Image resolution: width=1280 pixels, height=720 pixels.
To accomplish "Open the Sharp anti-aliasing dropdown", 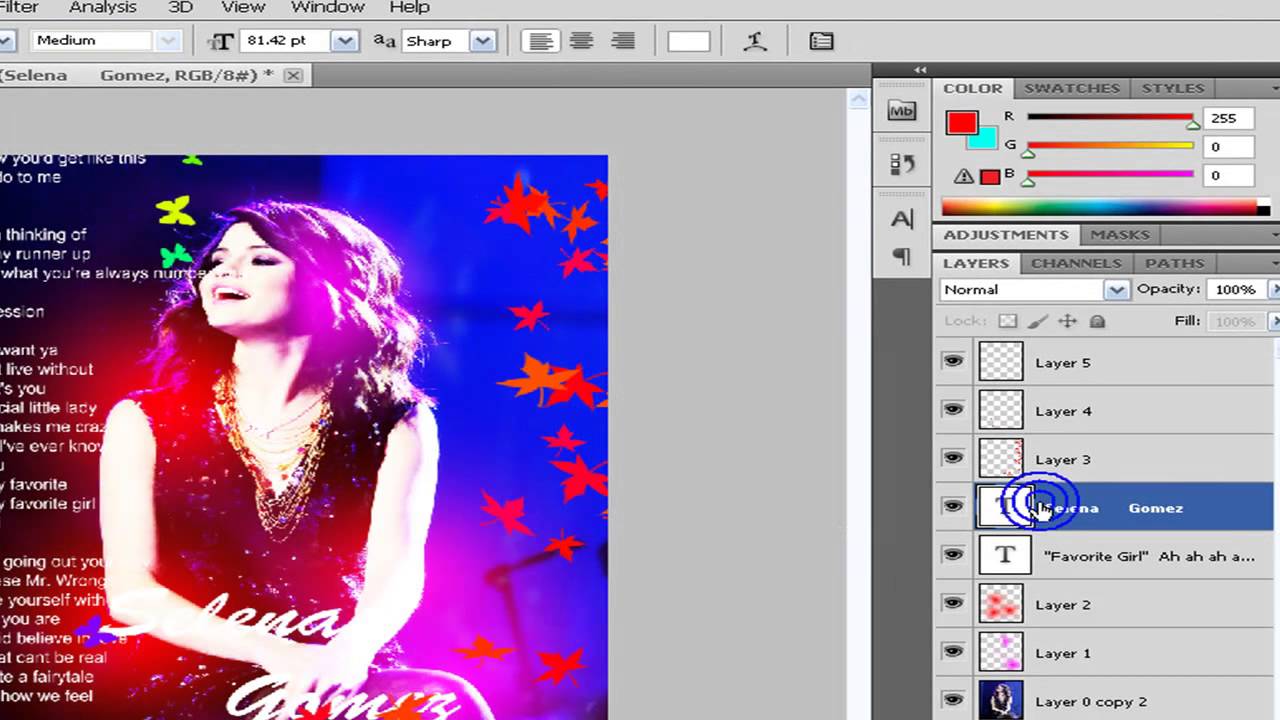I will point(484,41).
